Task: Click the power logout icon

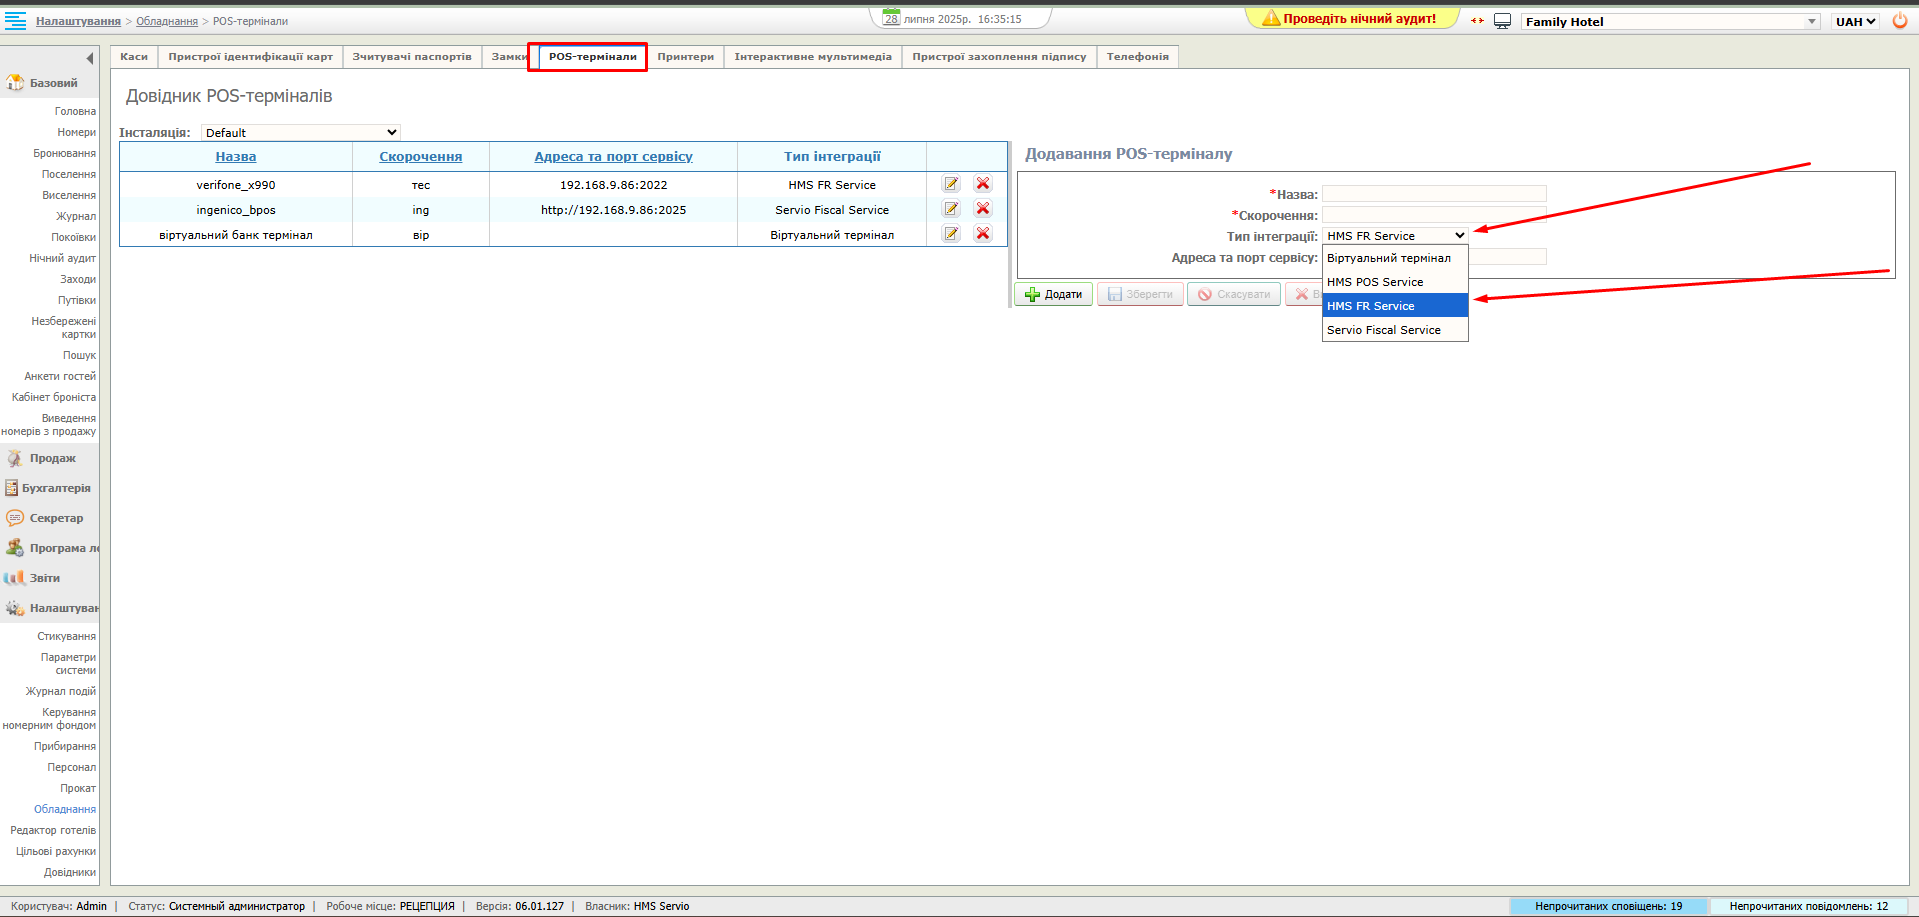Action: [1900, 21]
